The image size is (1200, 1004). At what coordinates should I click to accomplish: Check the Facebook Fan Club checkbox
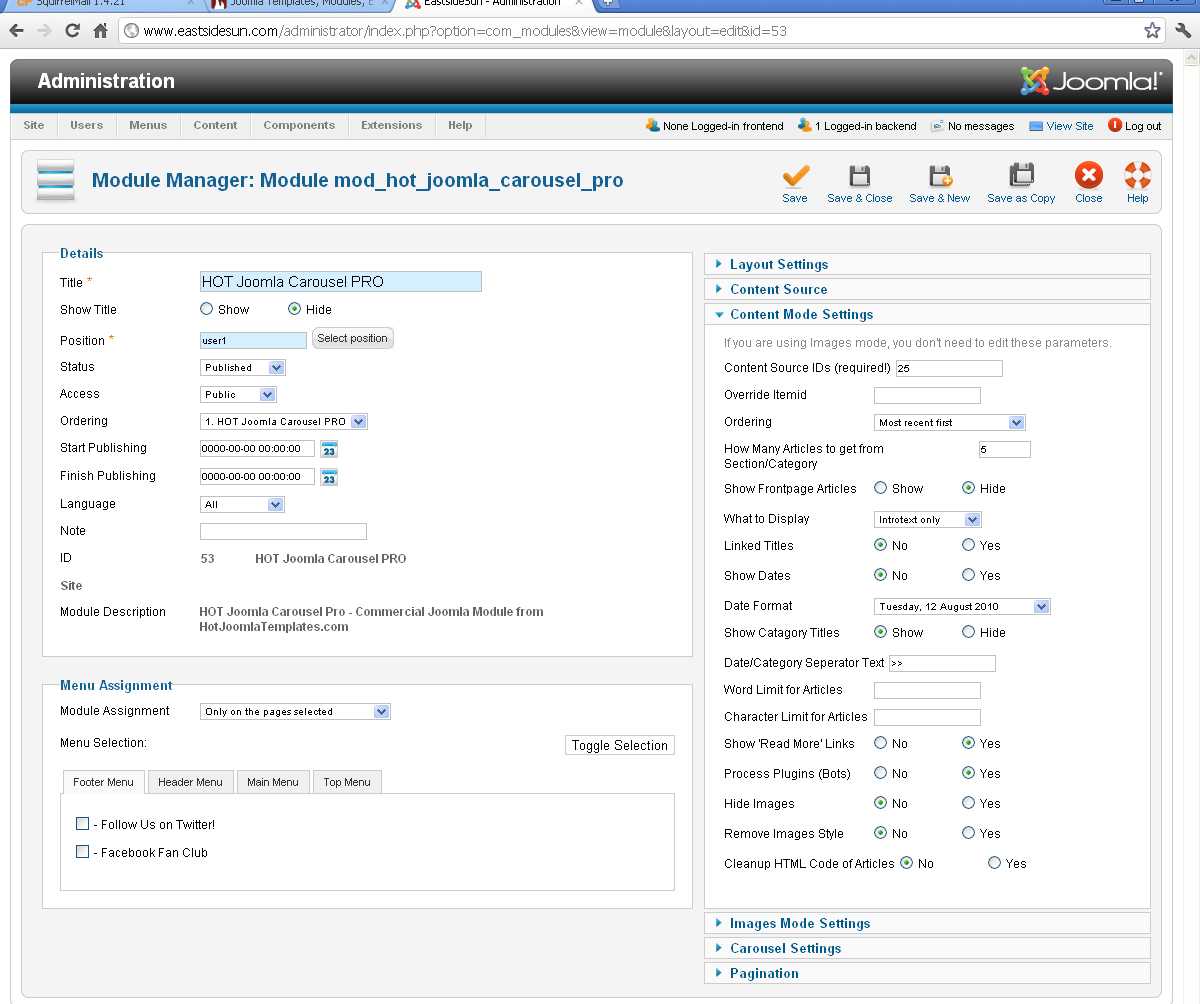[x=83, y=852]
